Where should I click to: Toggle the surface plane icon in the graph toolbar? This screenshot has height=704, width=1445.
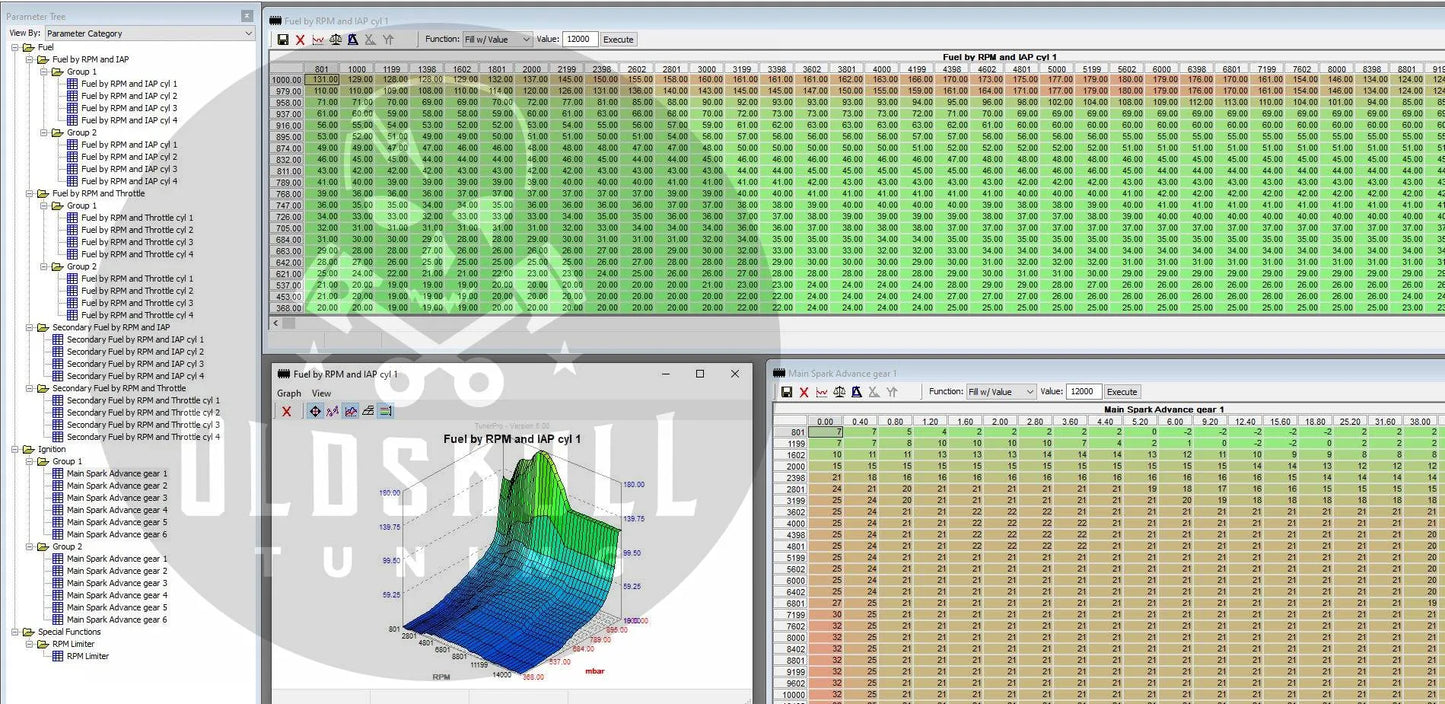(x=368, y=411)
